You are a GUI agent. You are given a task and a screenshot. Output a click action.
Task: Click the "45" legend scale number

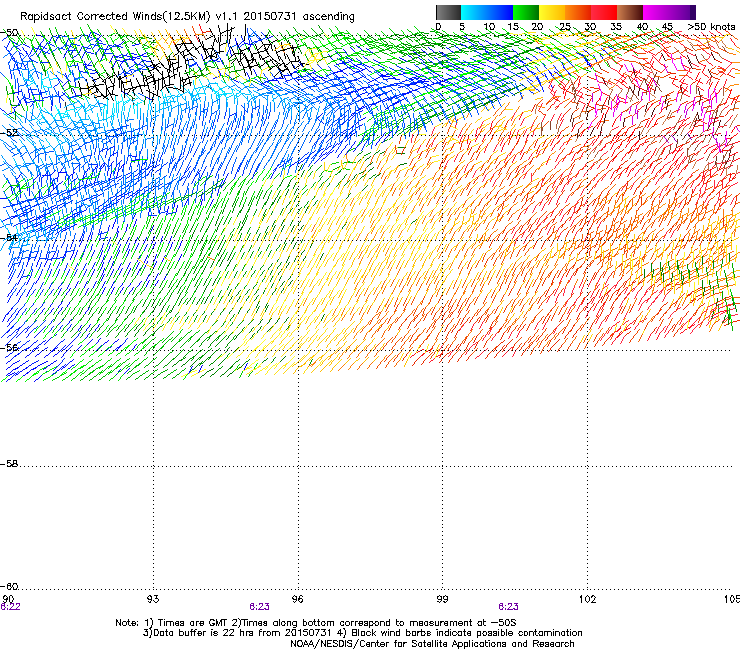pos(667,27)
